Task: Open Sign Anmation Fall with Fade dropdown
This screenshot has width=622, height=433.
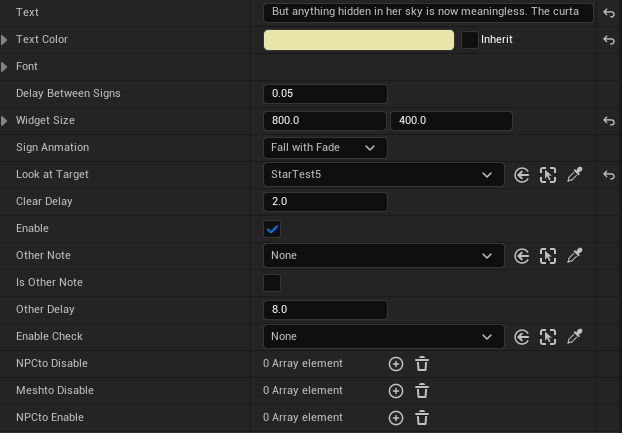Action: [324, 148]
